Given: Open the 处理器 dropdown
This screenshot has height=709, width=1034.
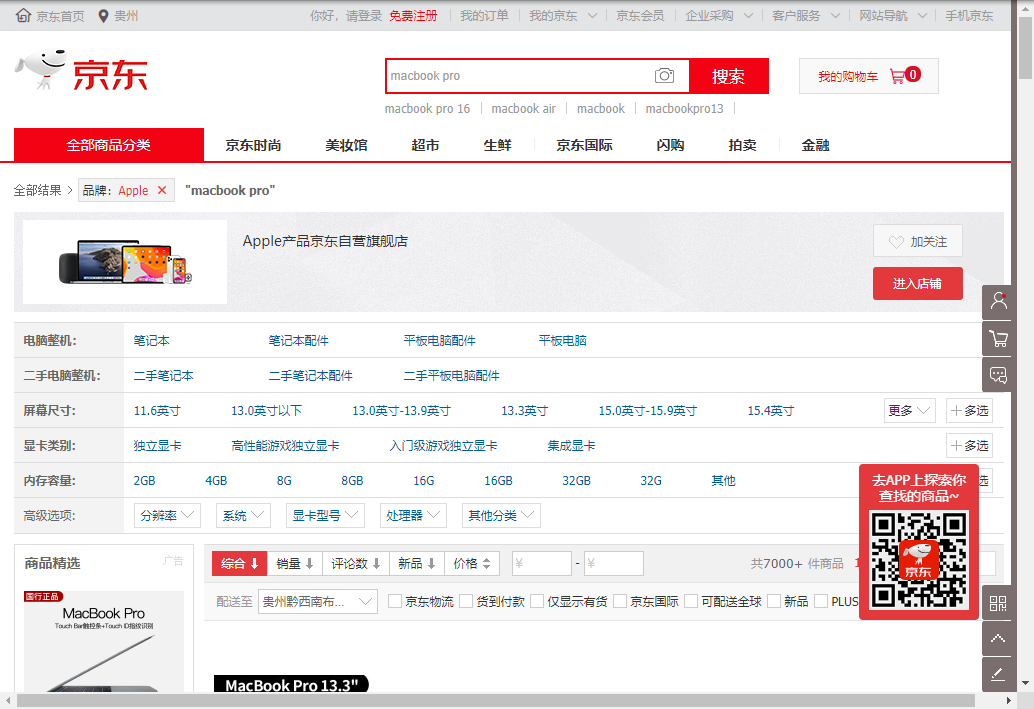Looking at the screenshot, I should tap(413, 516).
